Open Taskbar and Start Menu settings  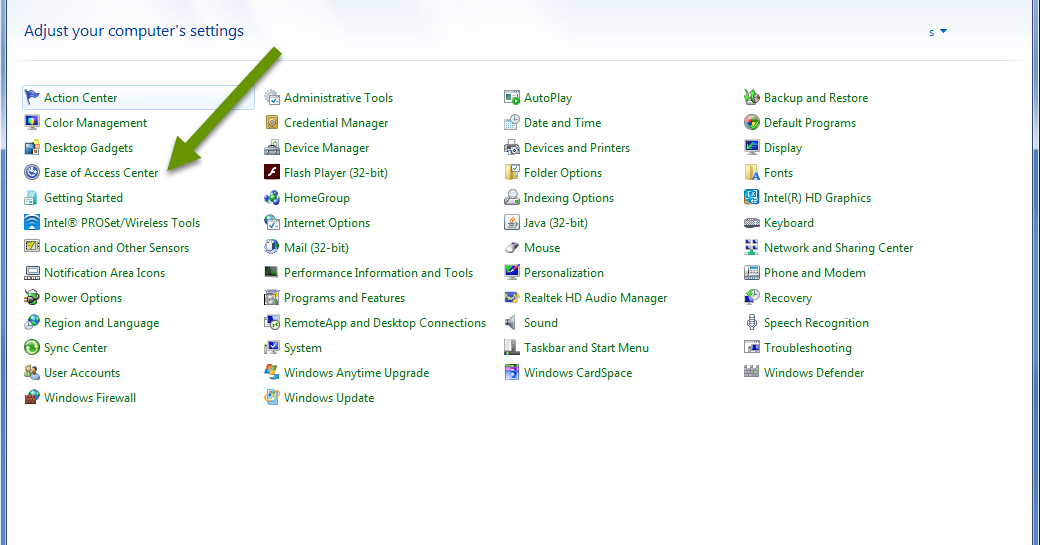tap(586, 347)
